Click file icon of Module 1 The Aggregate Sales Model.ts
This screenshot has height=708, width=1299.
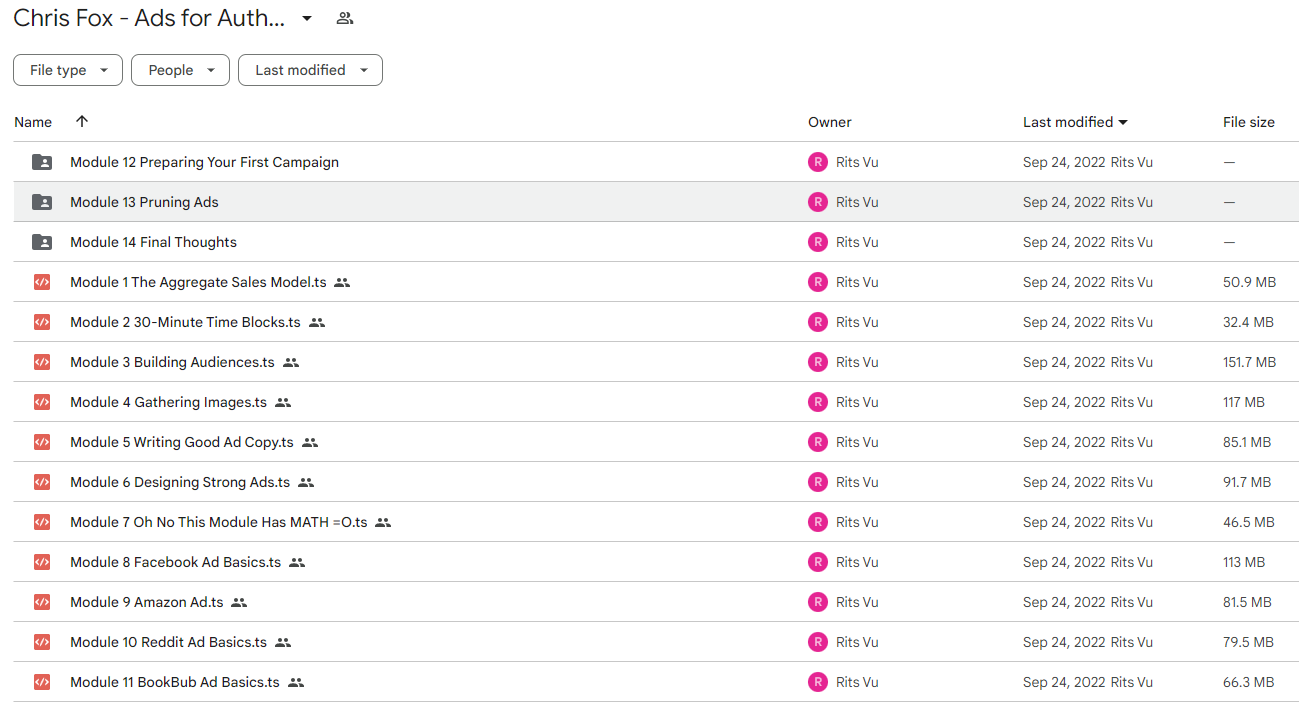42,282
